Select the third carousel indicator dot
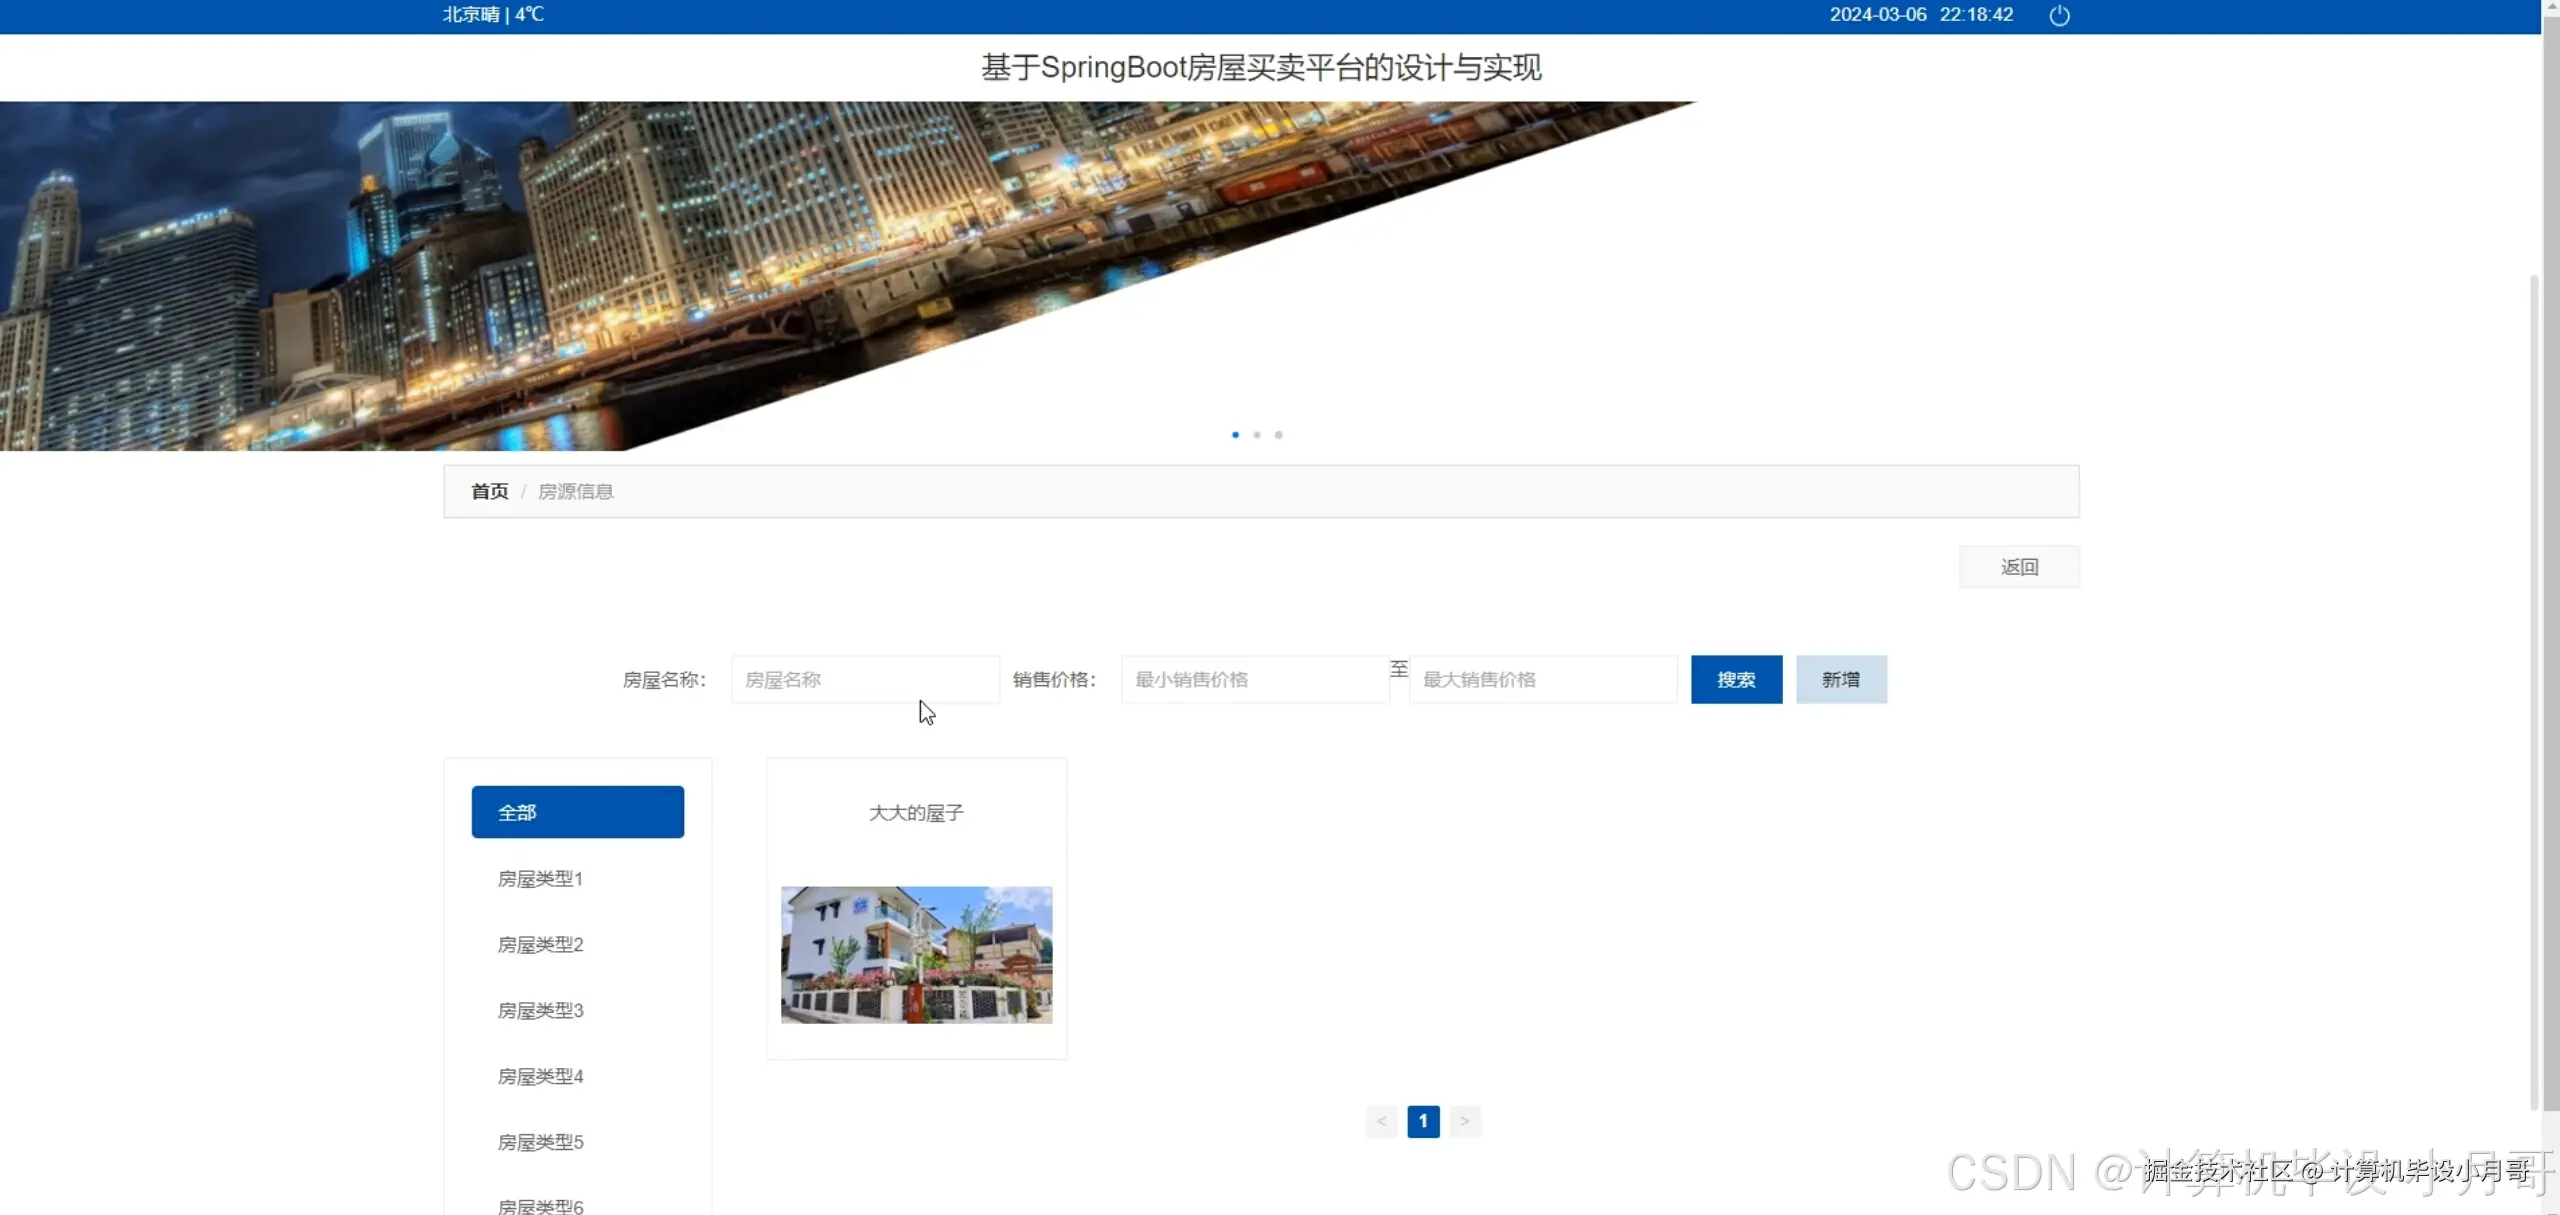The width and height of the screenshot is (2560, 1215). (x=1278, y=435)
